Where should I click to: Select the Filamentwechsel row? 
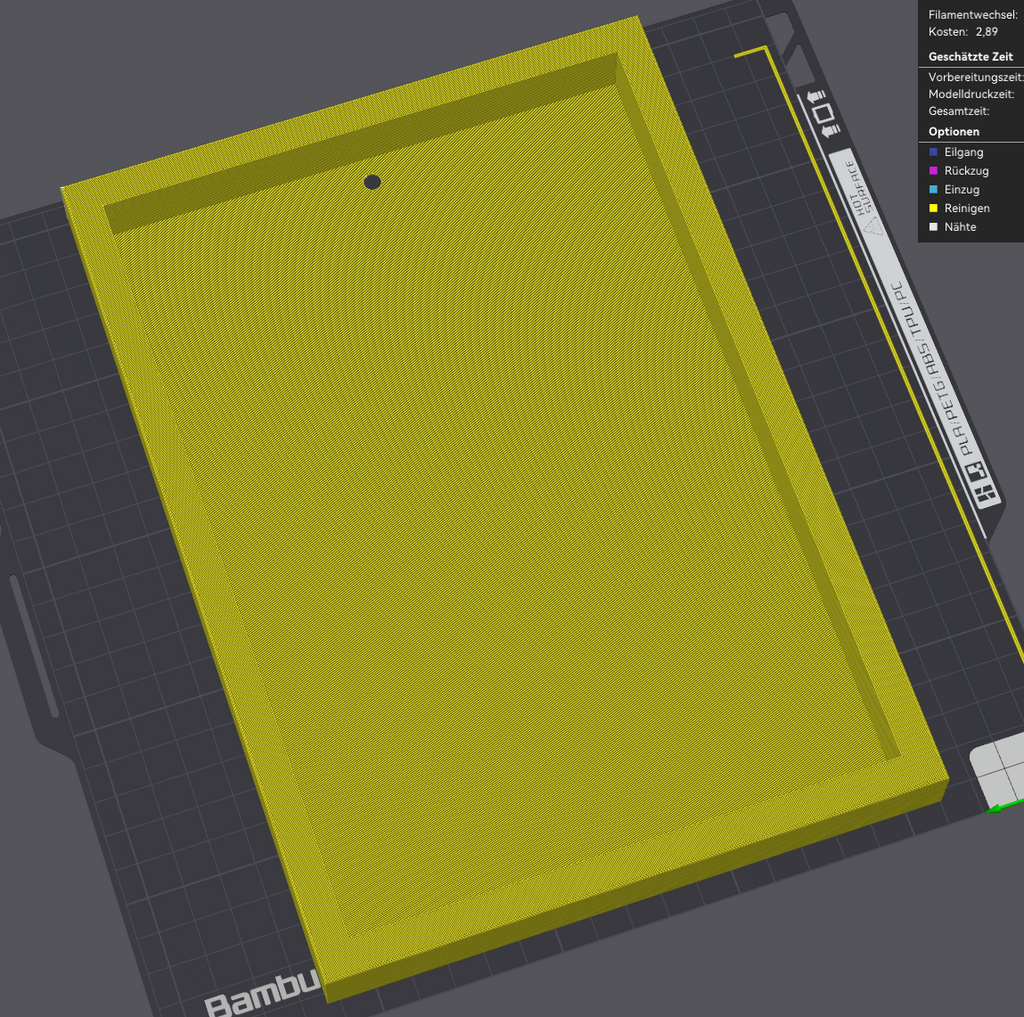coord(972,14)
